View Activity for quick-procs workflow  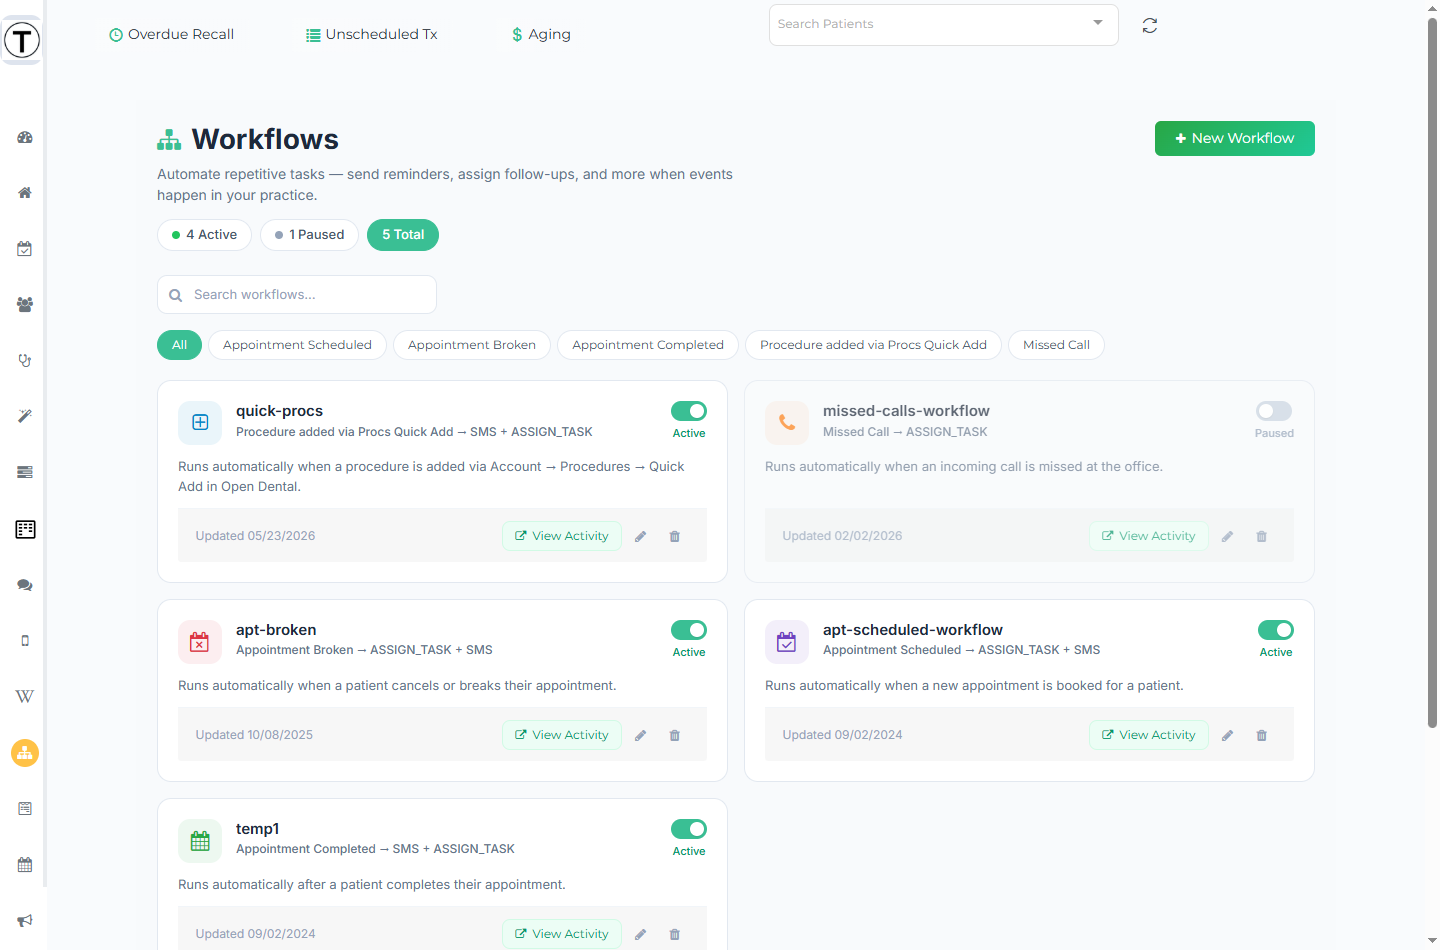point(562,536)
